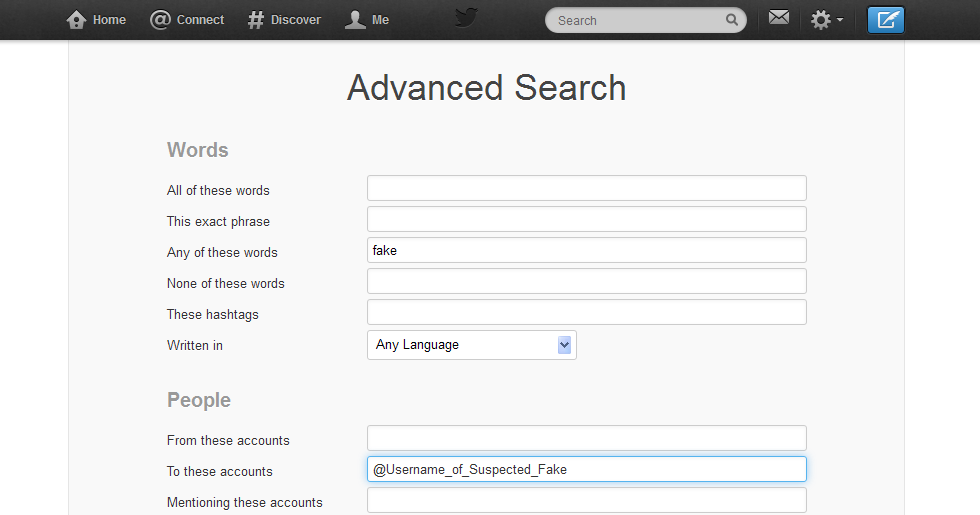Click the From these accounts field

coord(586,438)
